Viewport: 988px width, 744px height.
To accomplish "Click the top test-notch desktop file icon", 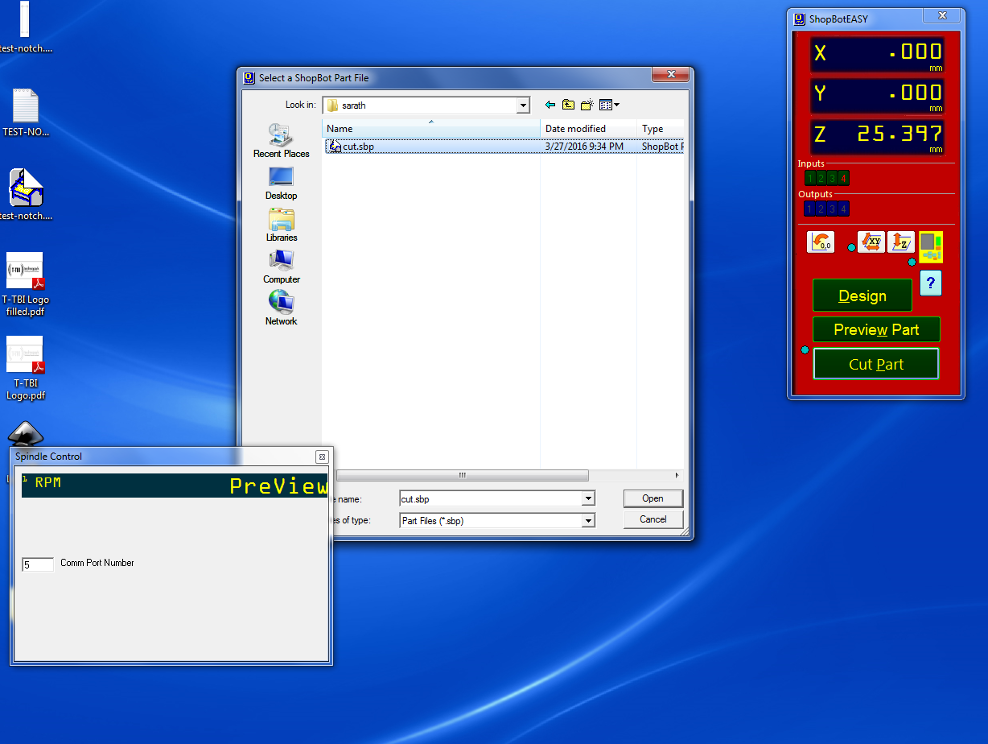I will (x=25, y=27).
